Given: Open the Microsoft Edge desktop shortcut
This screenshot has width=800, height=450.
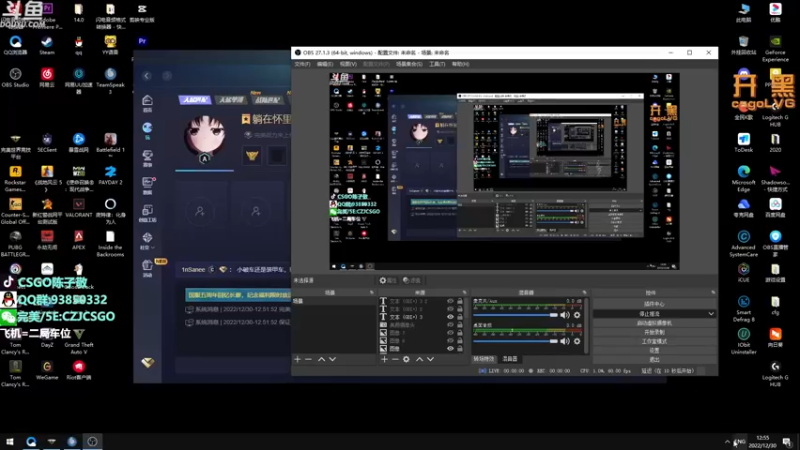Looking at the screenshot, I should pos(743,178).
